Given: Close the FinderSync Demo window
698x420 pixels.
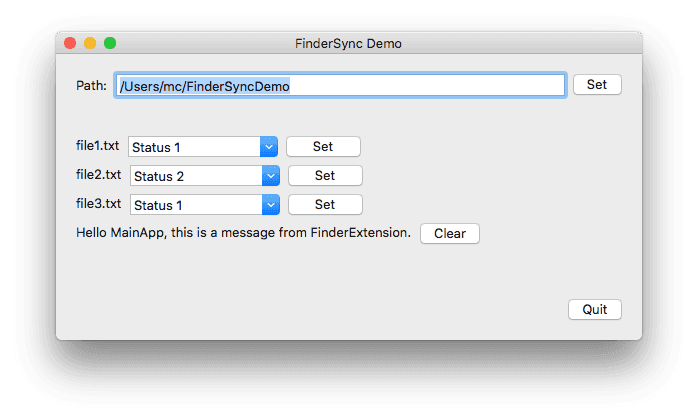Looking at the screenshot, I should pos(70,44).
